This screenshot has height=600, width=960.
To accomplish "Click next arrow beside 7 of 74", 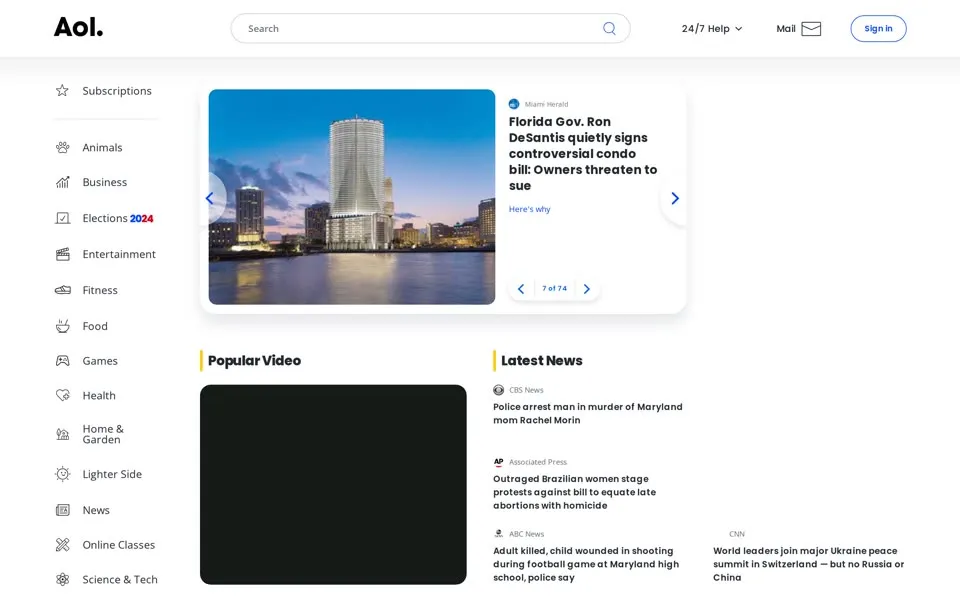I will tap(587, 289).
